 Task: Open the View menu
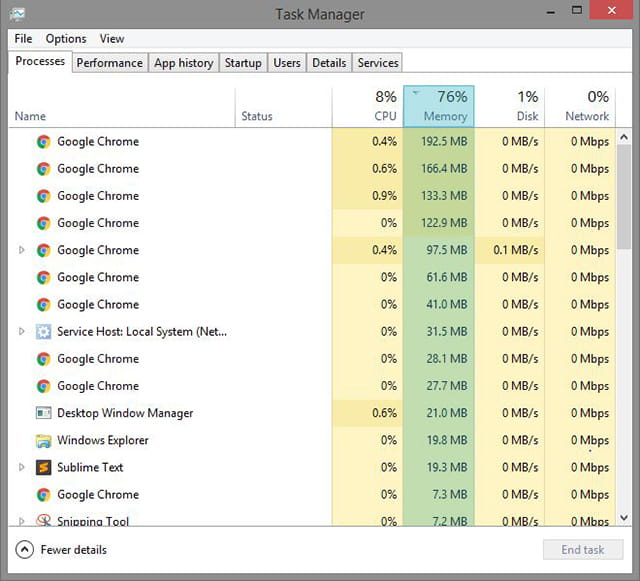coord(112,39)
